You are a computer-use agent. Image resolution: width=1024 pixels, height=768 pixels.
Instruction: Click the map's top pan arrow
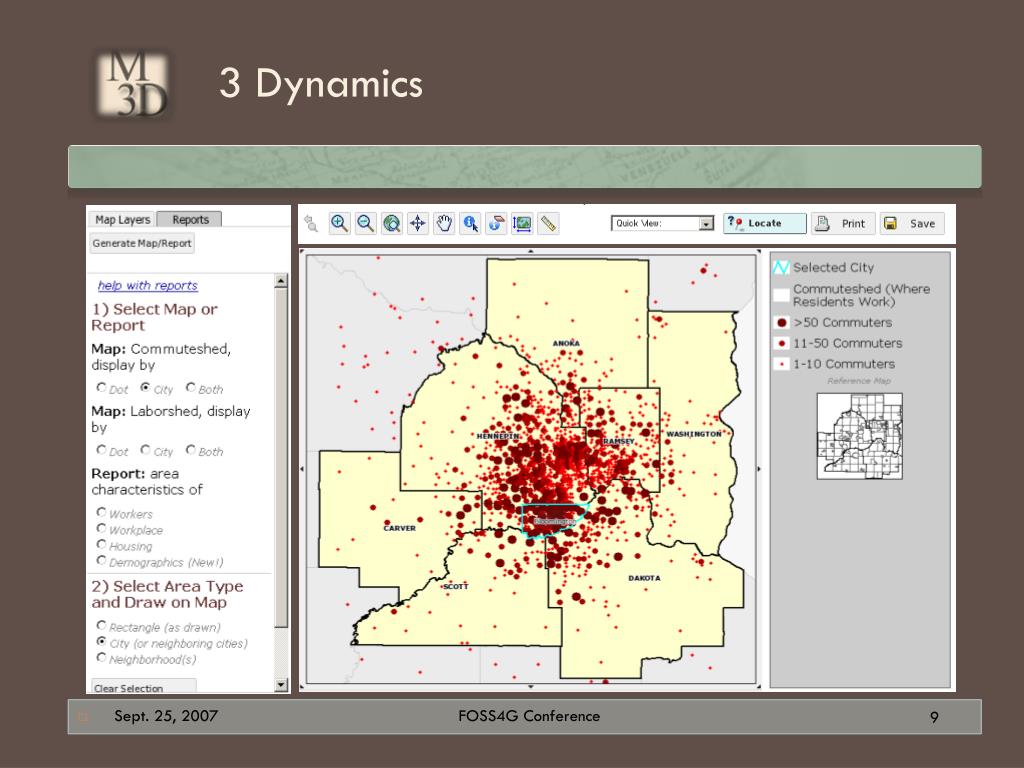tap(530, 251)
